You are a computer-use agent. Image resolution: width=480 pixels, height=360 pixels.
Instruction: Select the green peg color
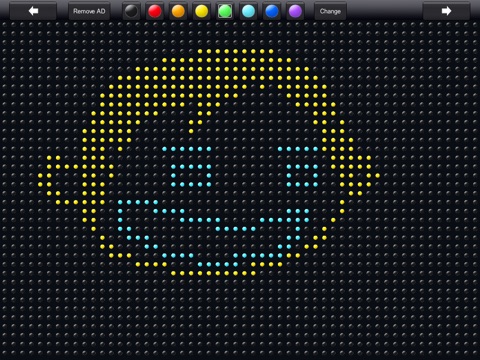[225, 11]
